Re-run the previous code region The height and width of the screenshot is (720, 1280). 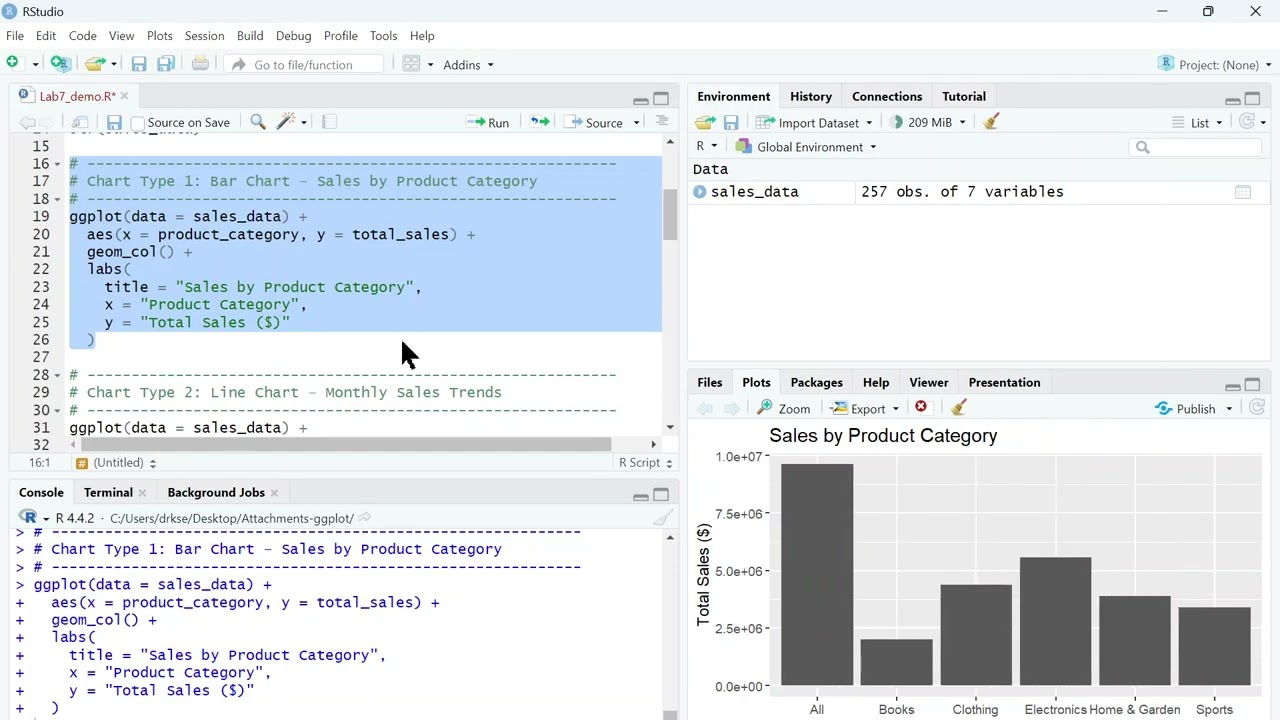[540, 122]
